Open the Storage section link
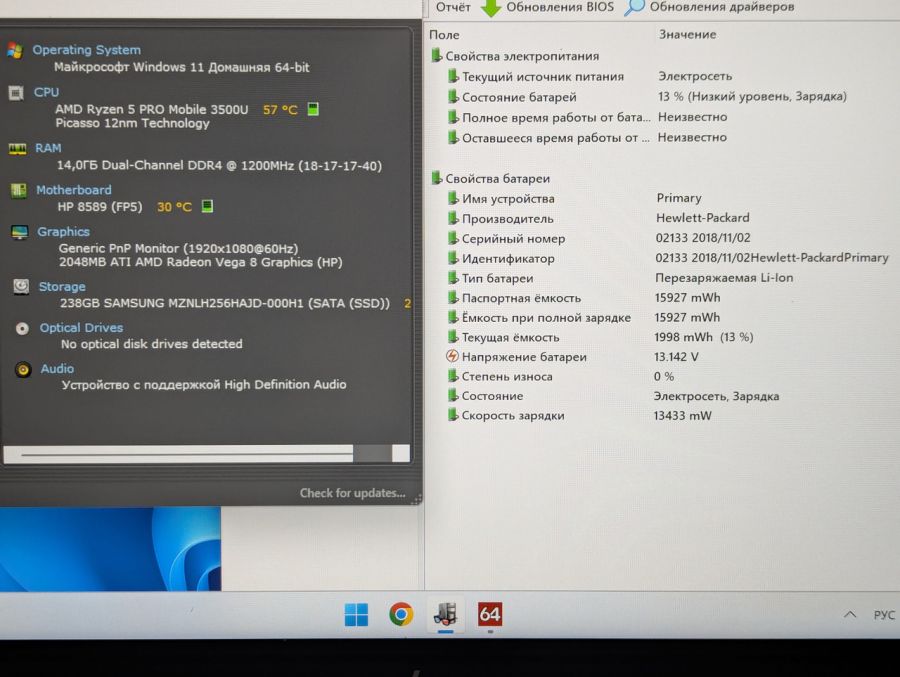Image resolution: width=900 pixels, height=677 pixels. (61, 287)
